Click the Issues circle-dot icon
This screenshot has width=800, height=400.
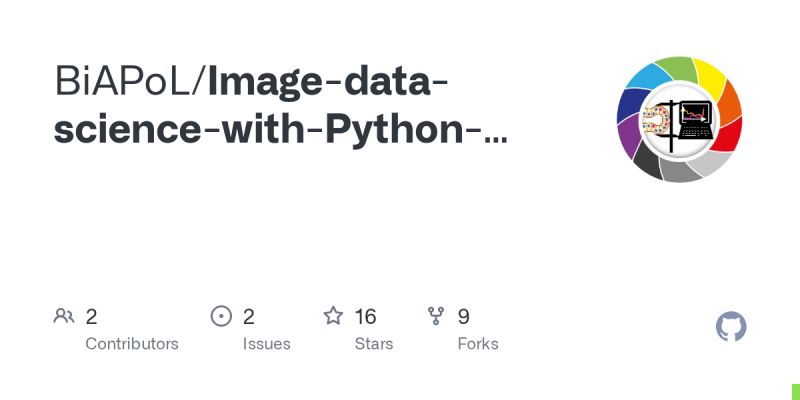(x=221, y=317)
